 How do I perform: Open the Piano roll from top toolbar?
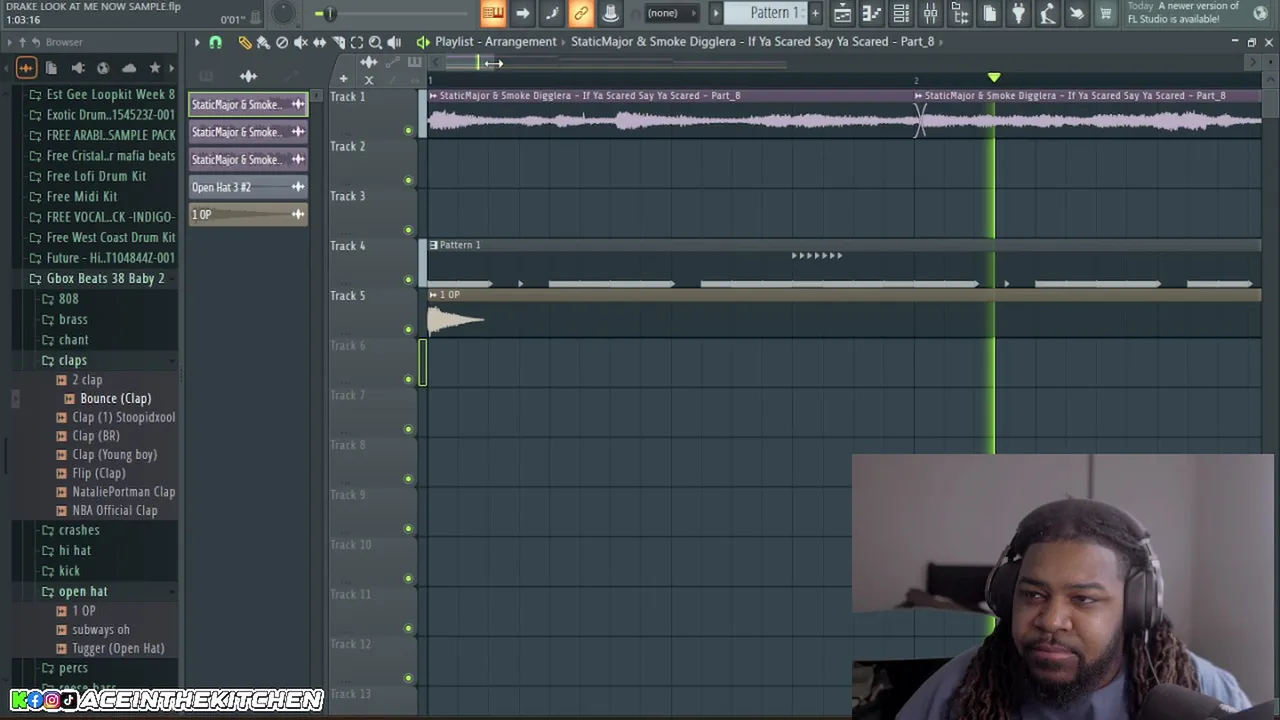(872, 13)
